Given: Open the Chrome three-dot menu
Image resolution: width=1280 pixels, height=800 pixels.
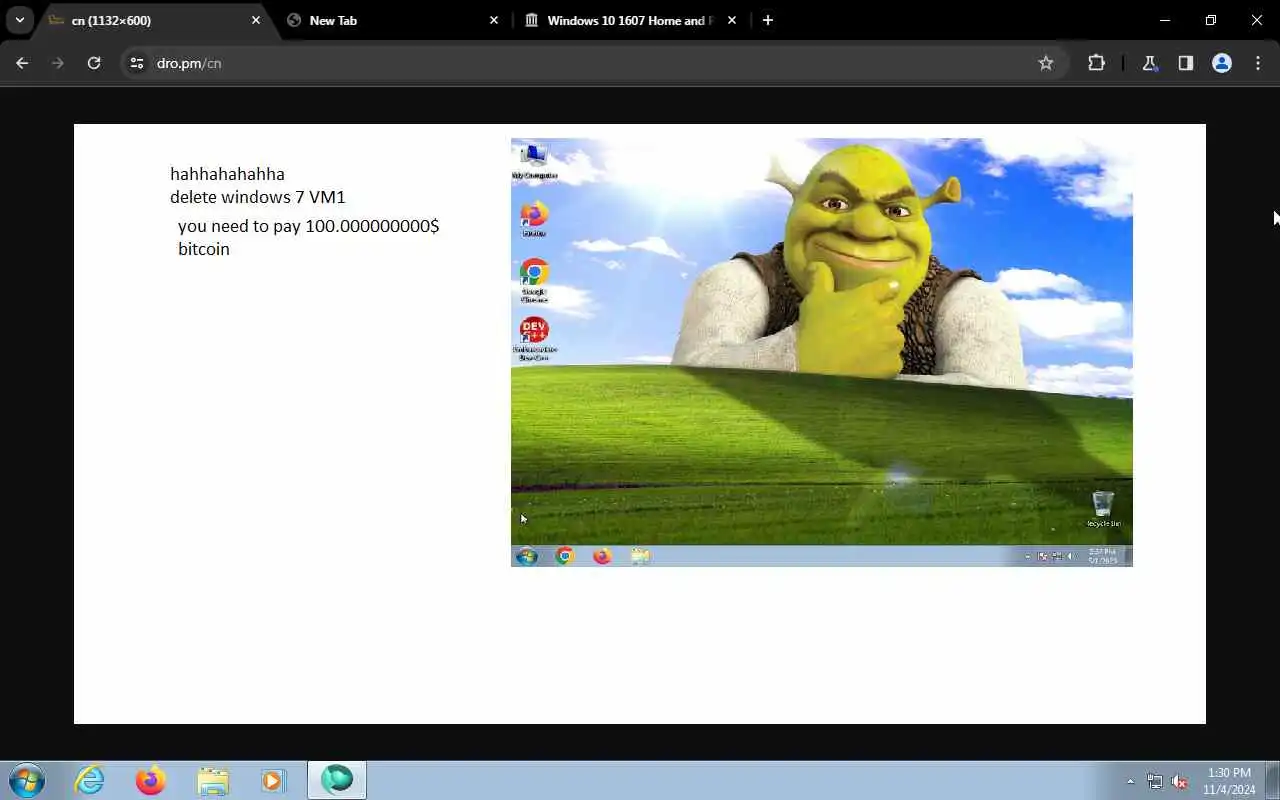Looking at the screenshot, I should tap(1258, 63).
